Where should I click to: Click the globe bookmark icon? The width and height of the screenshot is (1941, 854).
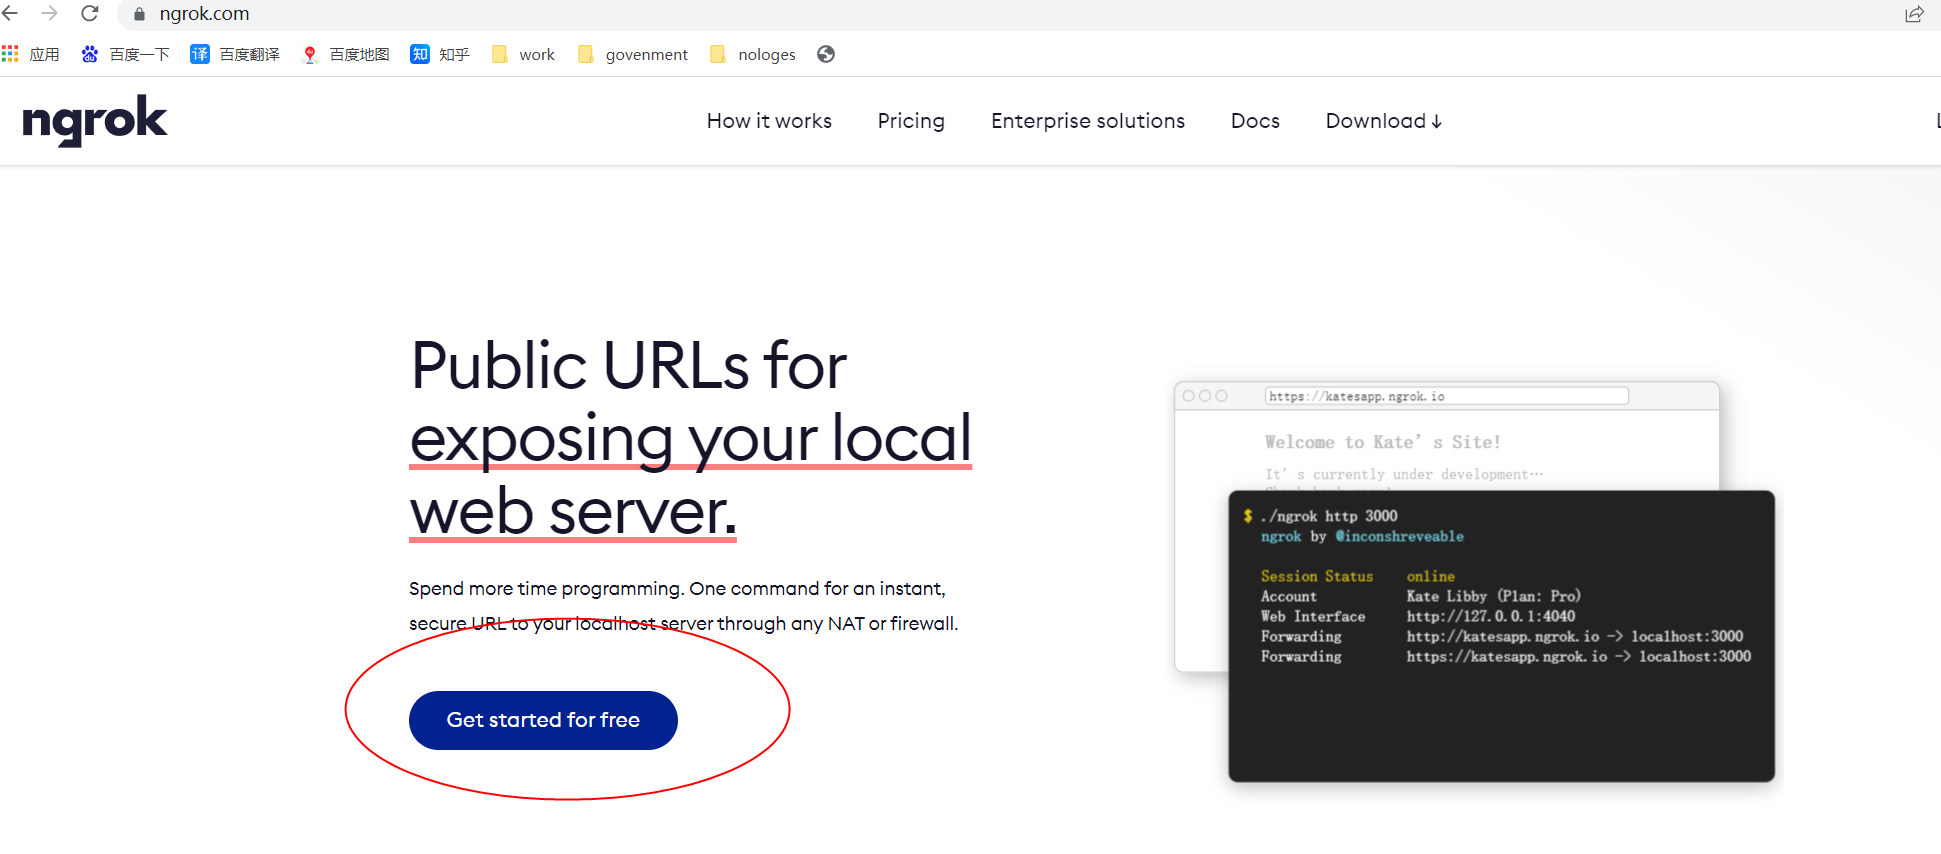[826, 54]
